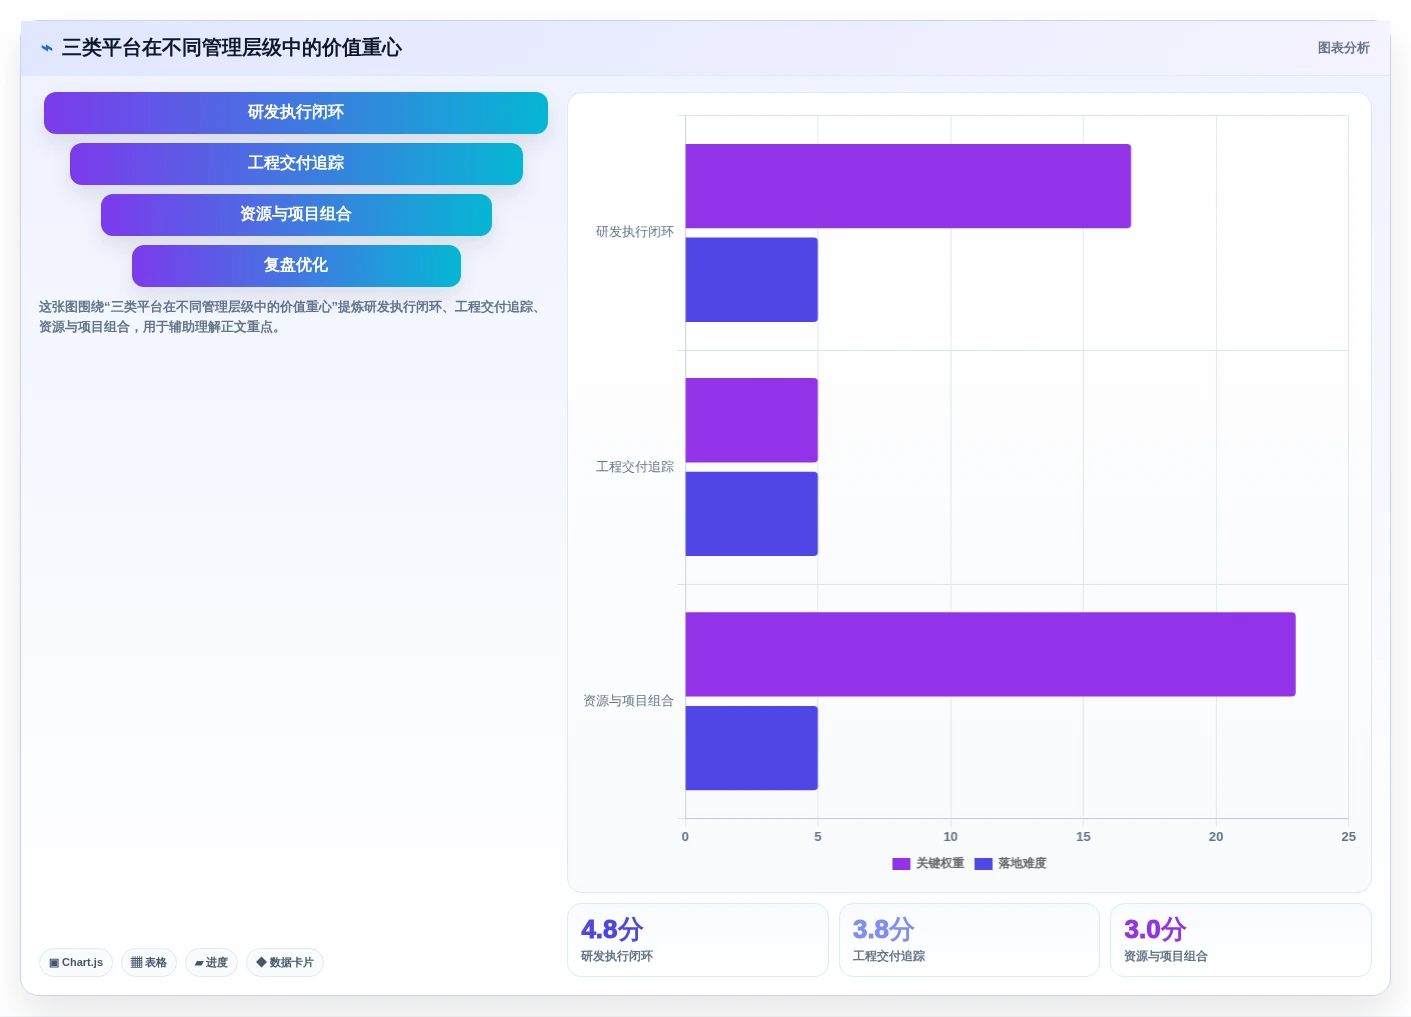
Task: Select the 工程交付追踪 funnel bar
Action: coord(296,164)
